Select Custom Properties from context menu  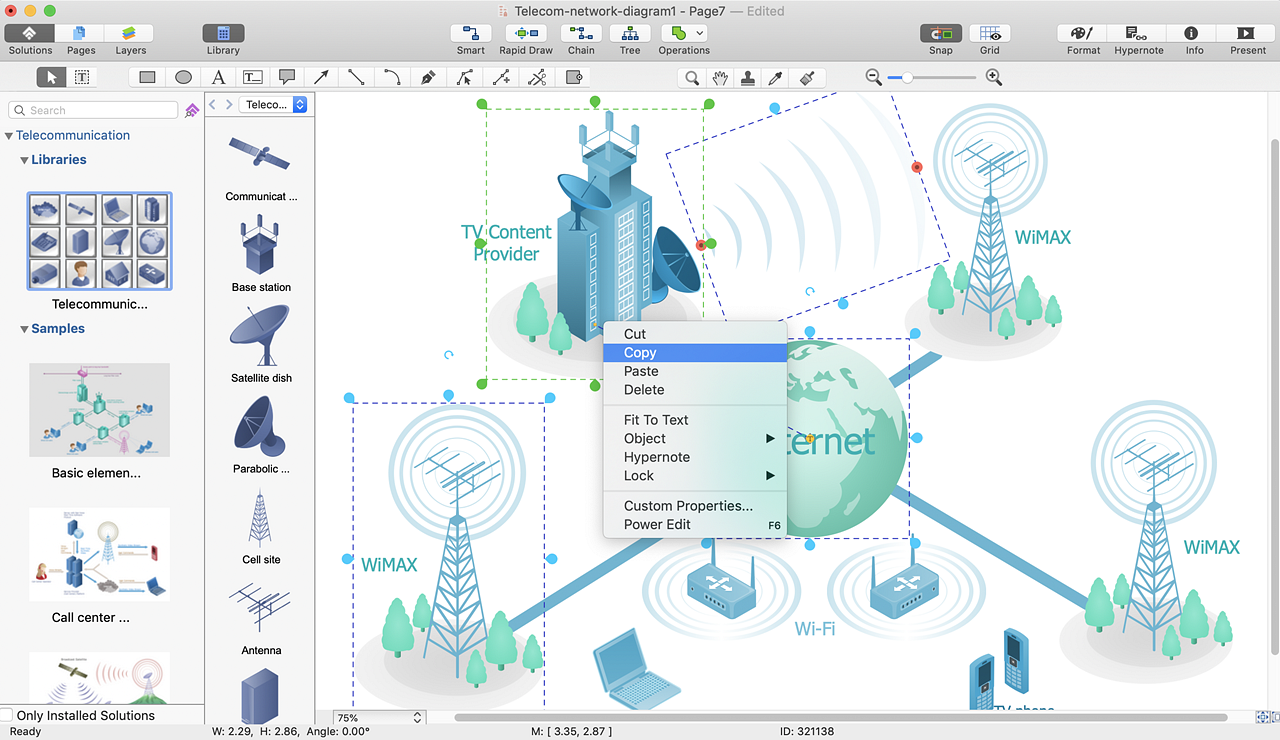(x=688, y=506)
